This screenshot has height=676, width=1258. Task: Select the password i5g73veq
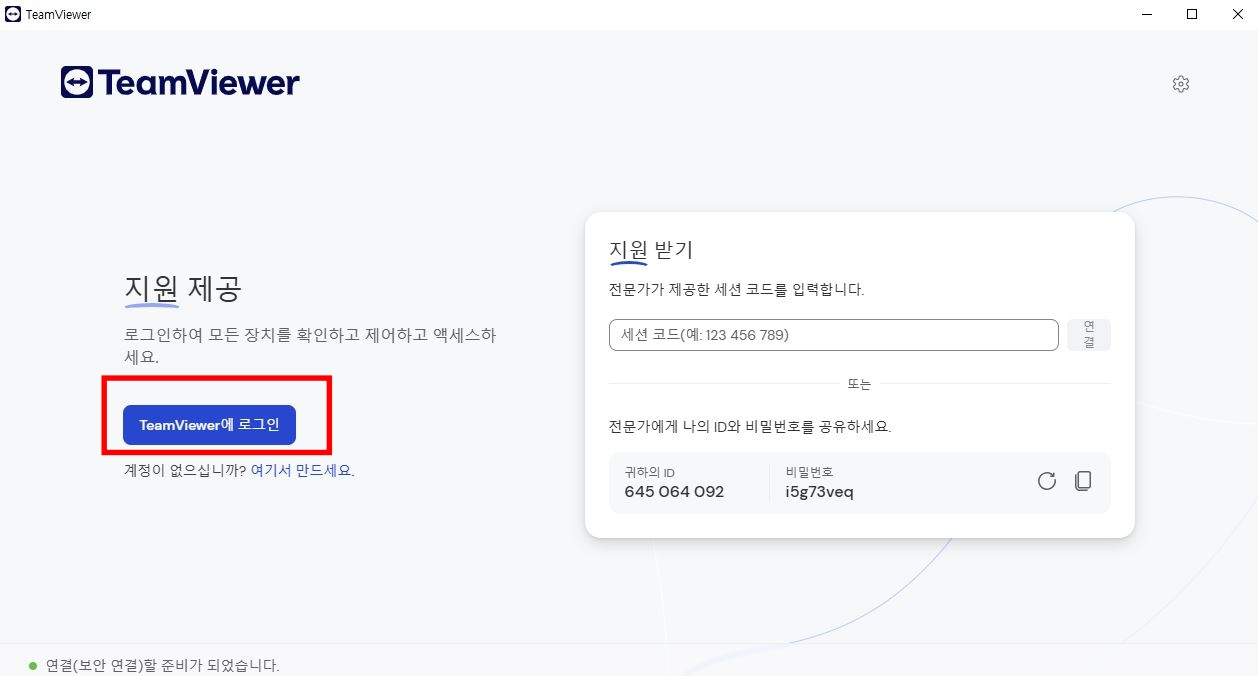point(818,492)
